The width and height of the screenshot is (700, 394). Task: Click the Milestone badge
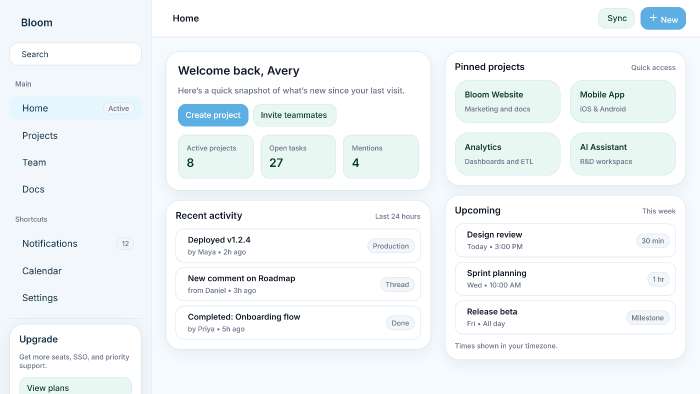[648, 318]
